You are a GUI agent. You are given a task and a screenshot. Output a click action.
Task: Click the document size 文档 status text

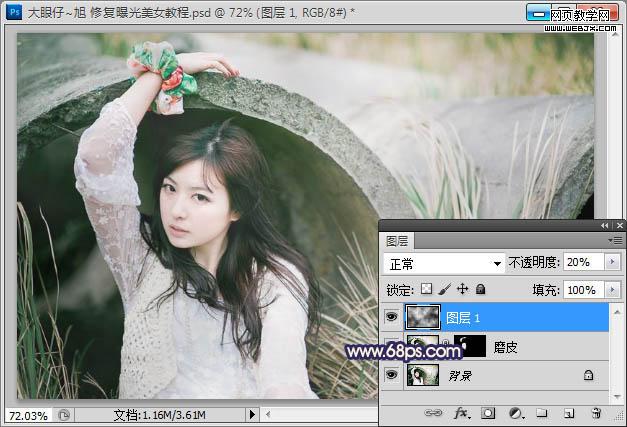[x=160, y=415]
